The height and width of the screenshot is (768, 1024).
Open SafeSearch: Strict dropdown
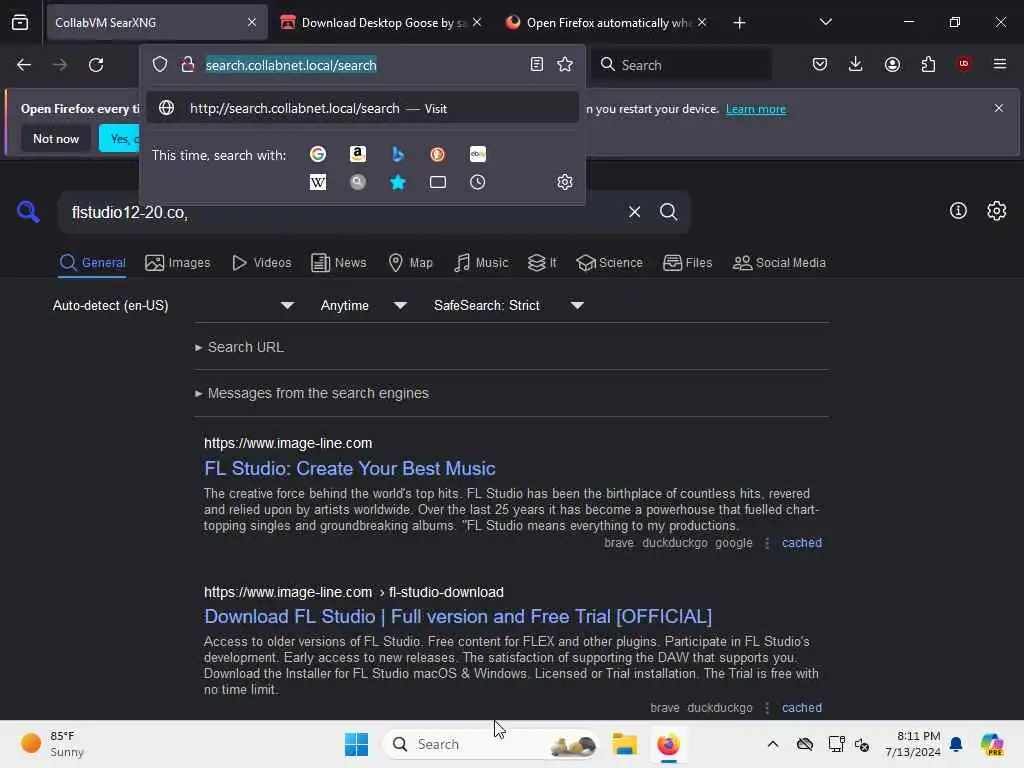[x=508, y=306]
